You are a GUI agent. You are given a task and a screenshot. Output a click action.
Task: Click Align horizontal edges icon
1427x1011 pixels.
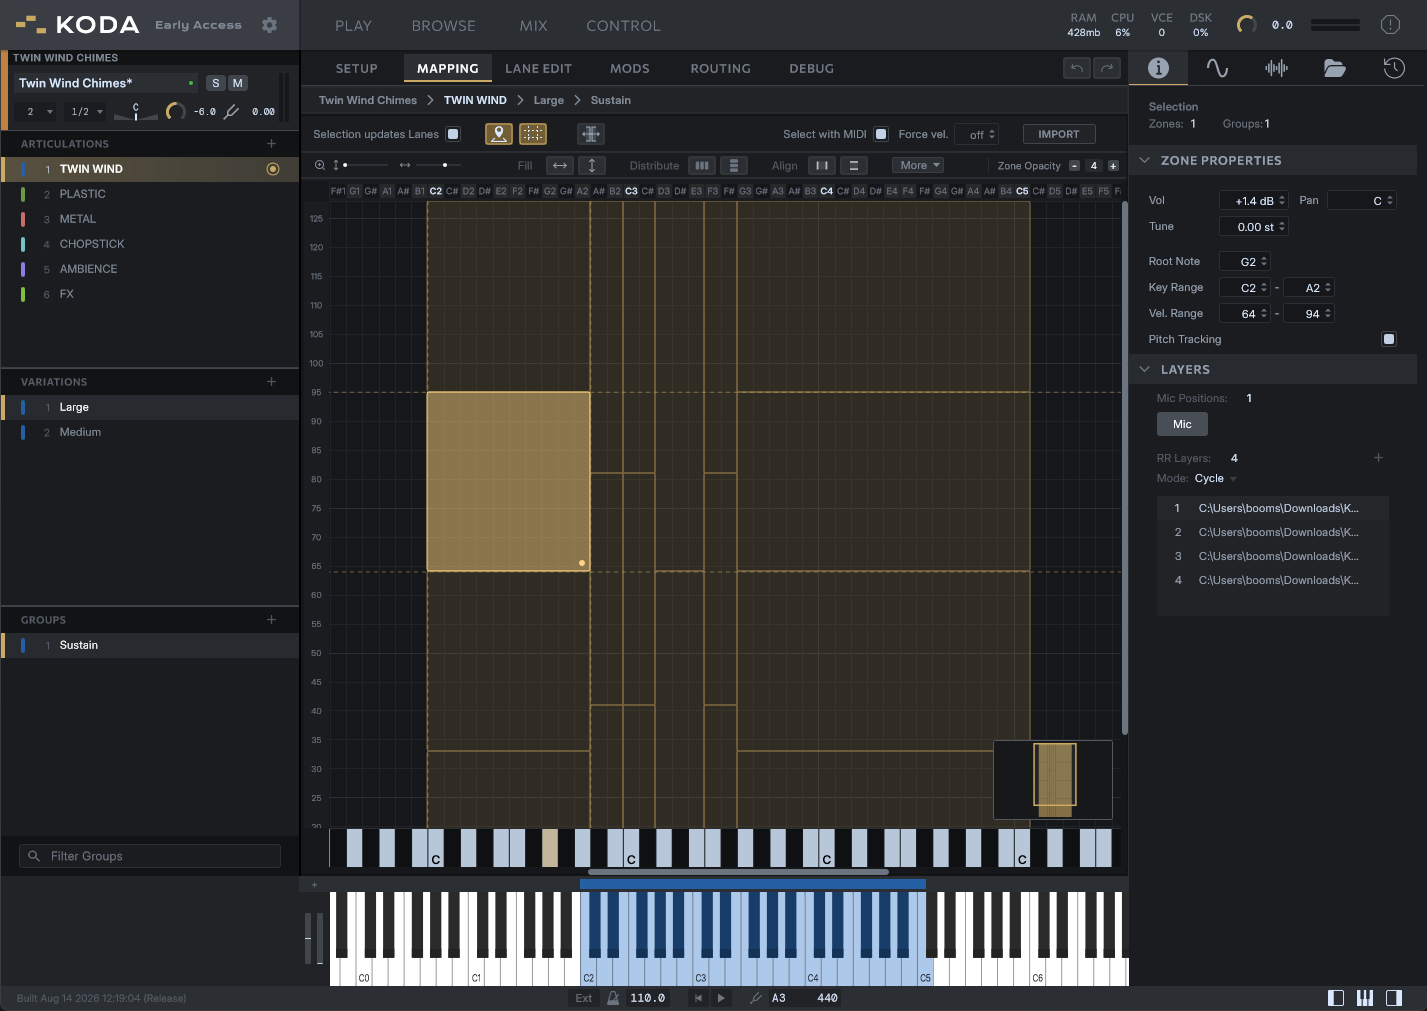click(854, 166)
